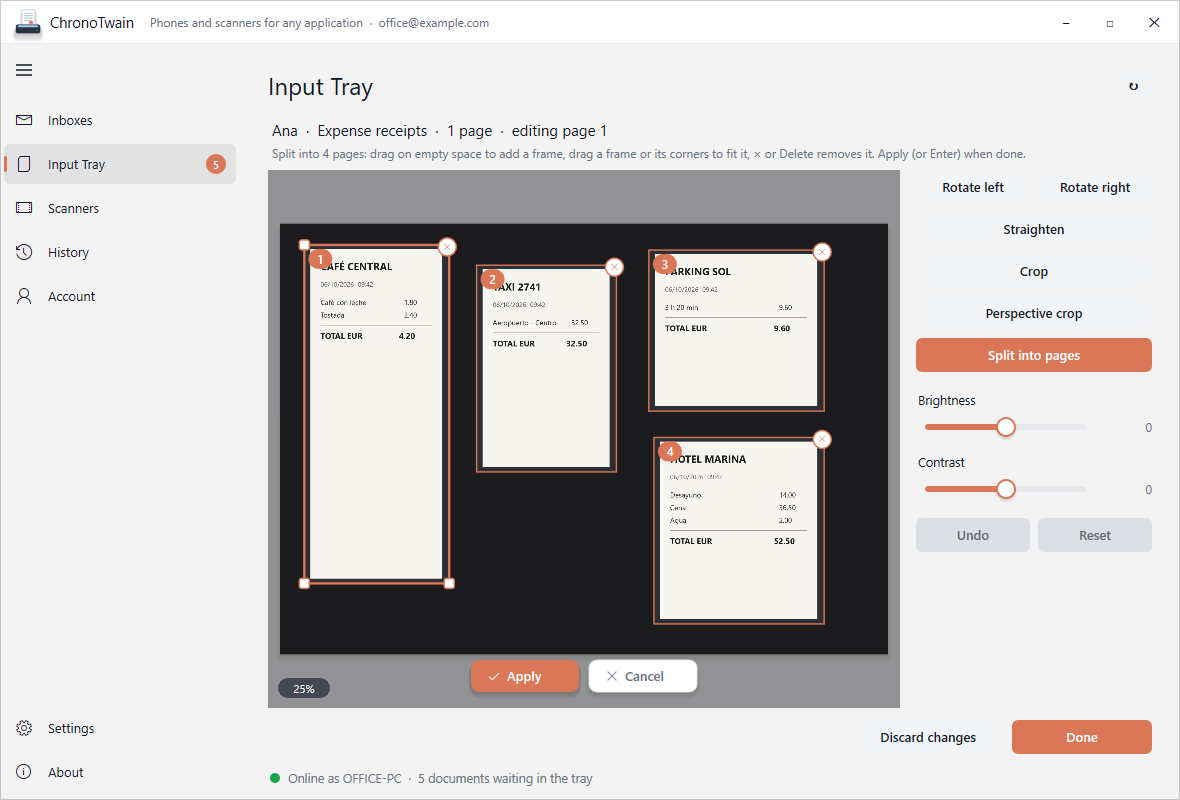Click the Undo button
The height and width of the screenshot is (800, 1180).
tap(972, 535)
